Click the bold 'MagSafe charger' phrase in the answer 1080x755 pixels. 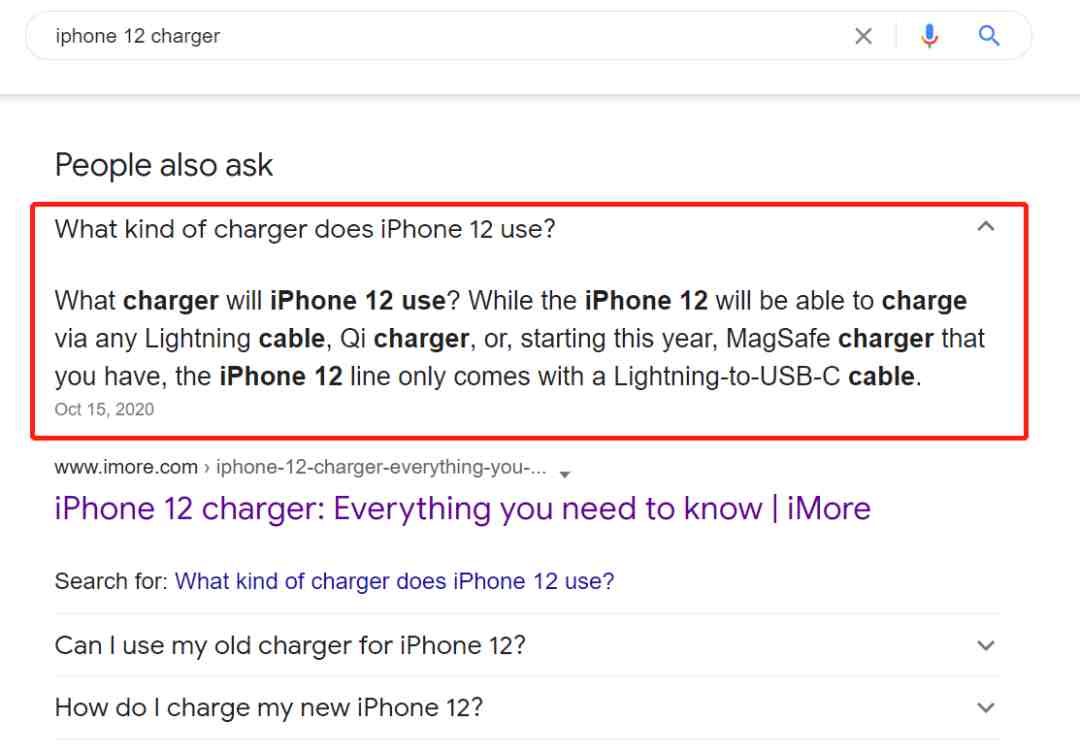click(x=829, y=339)
